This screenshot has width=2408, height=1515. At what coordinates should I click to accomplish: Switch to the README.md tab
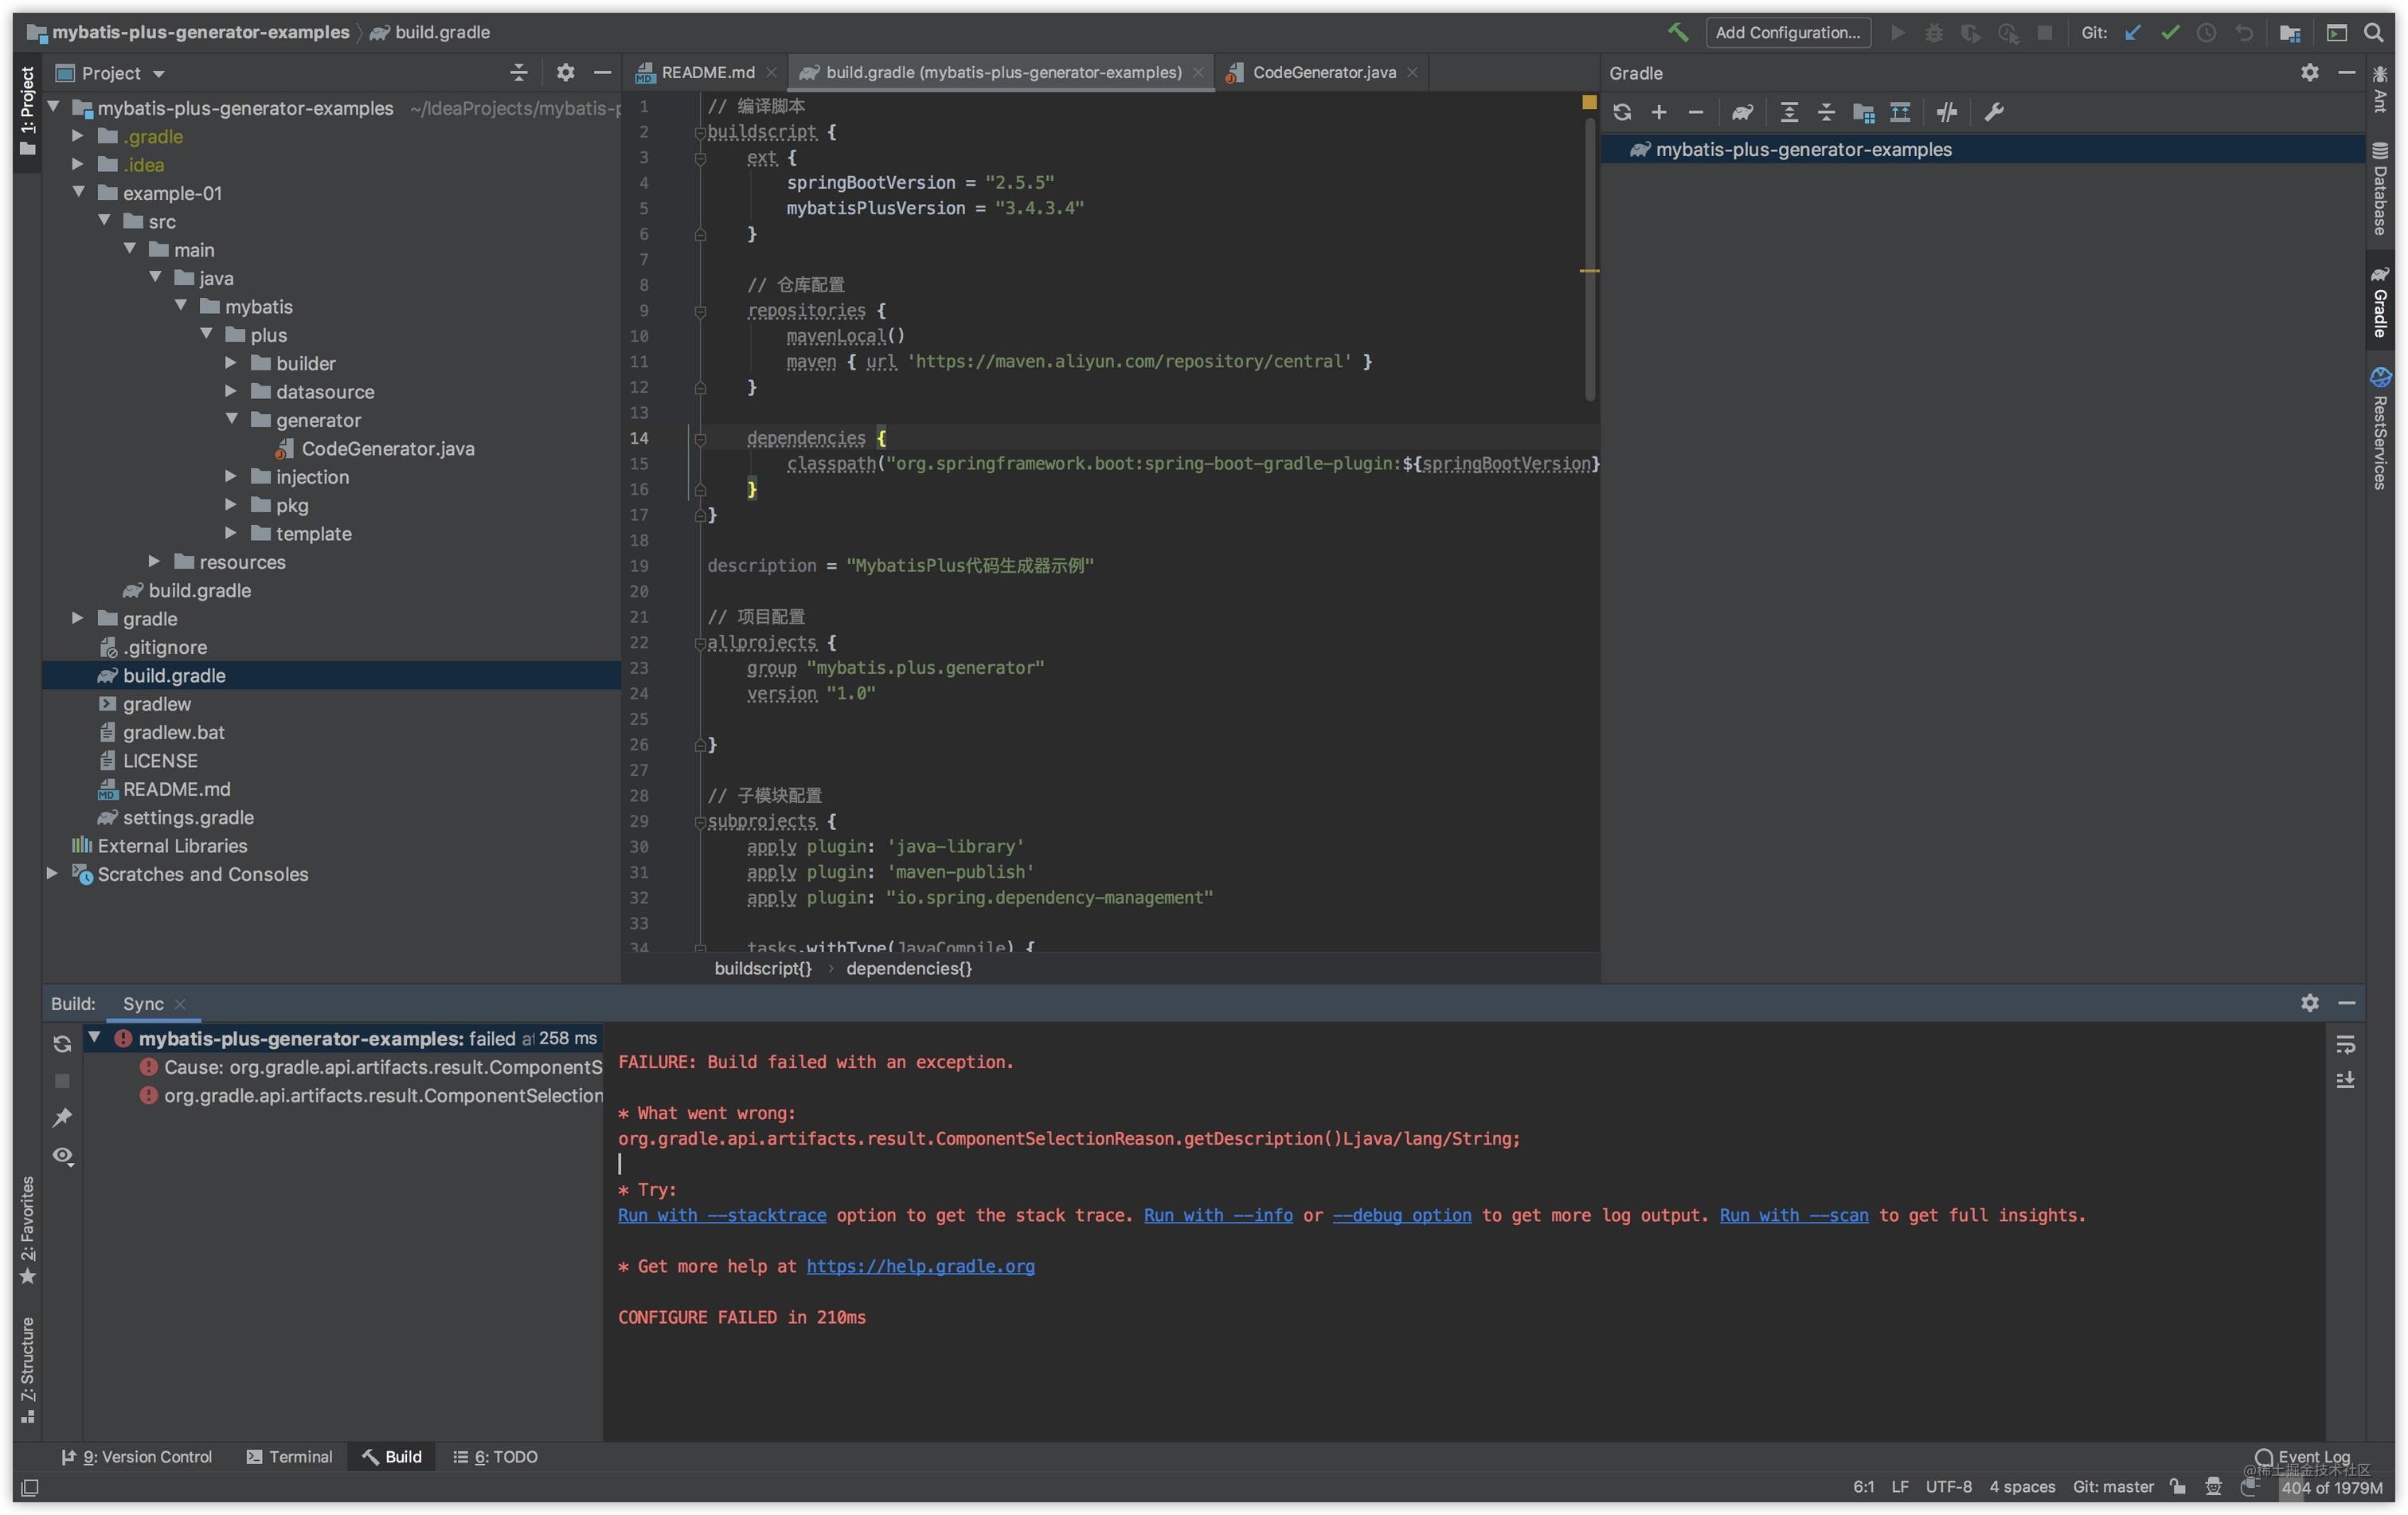coord(707,72)
